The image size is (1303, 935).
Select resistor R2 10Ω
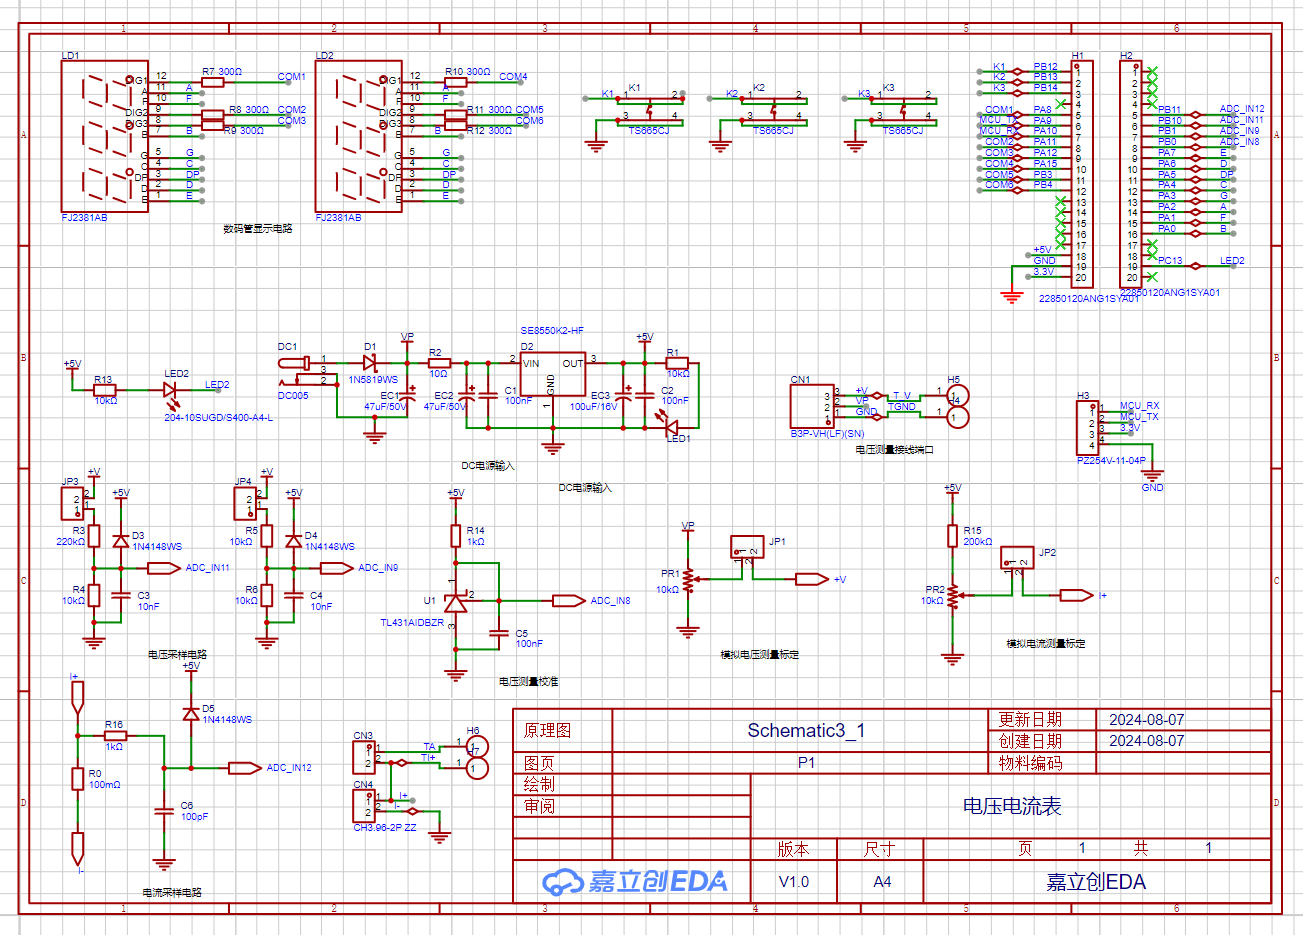point(439,363)
